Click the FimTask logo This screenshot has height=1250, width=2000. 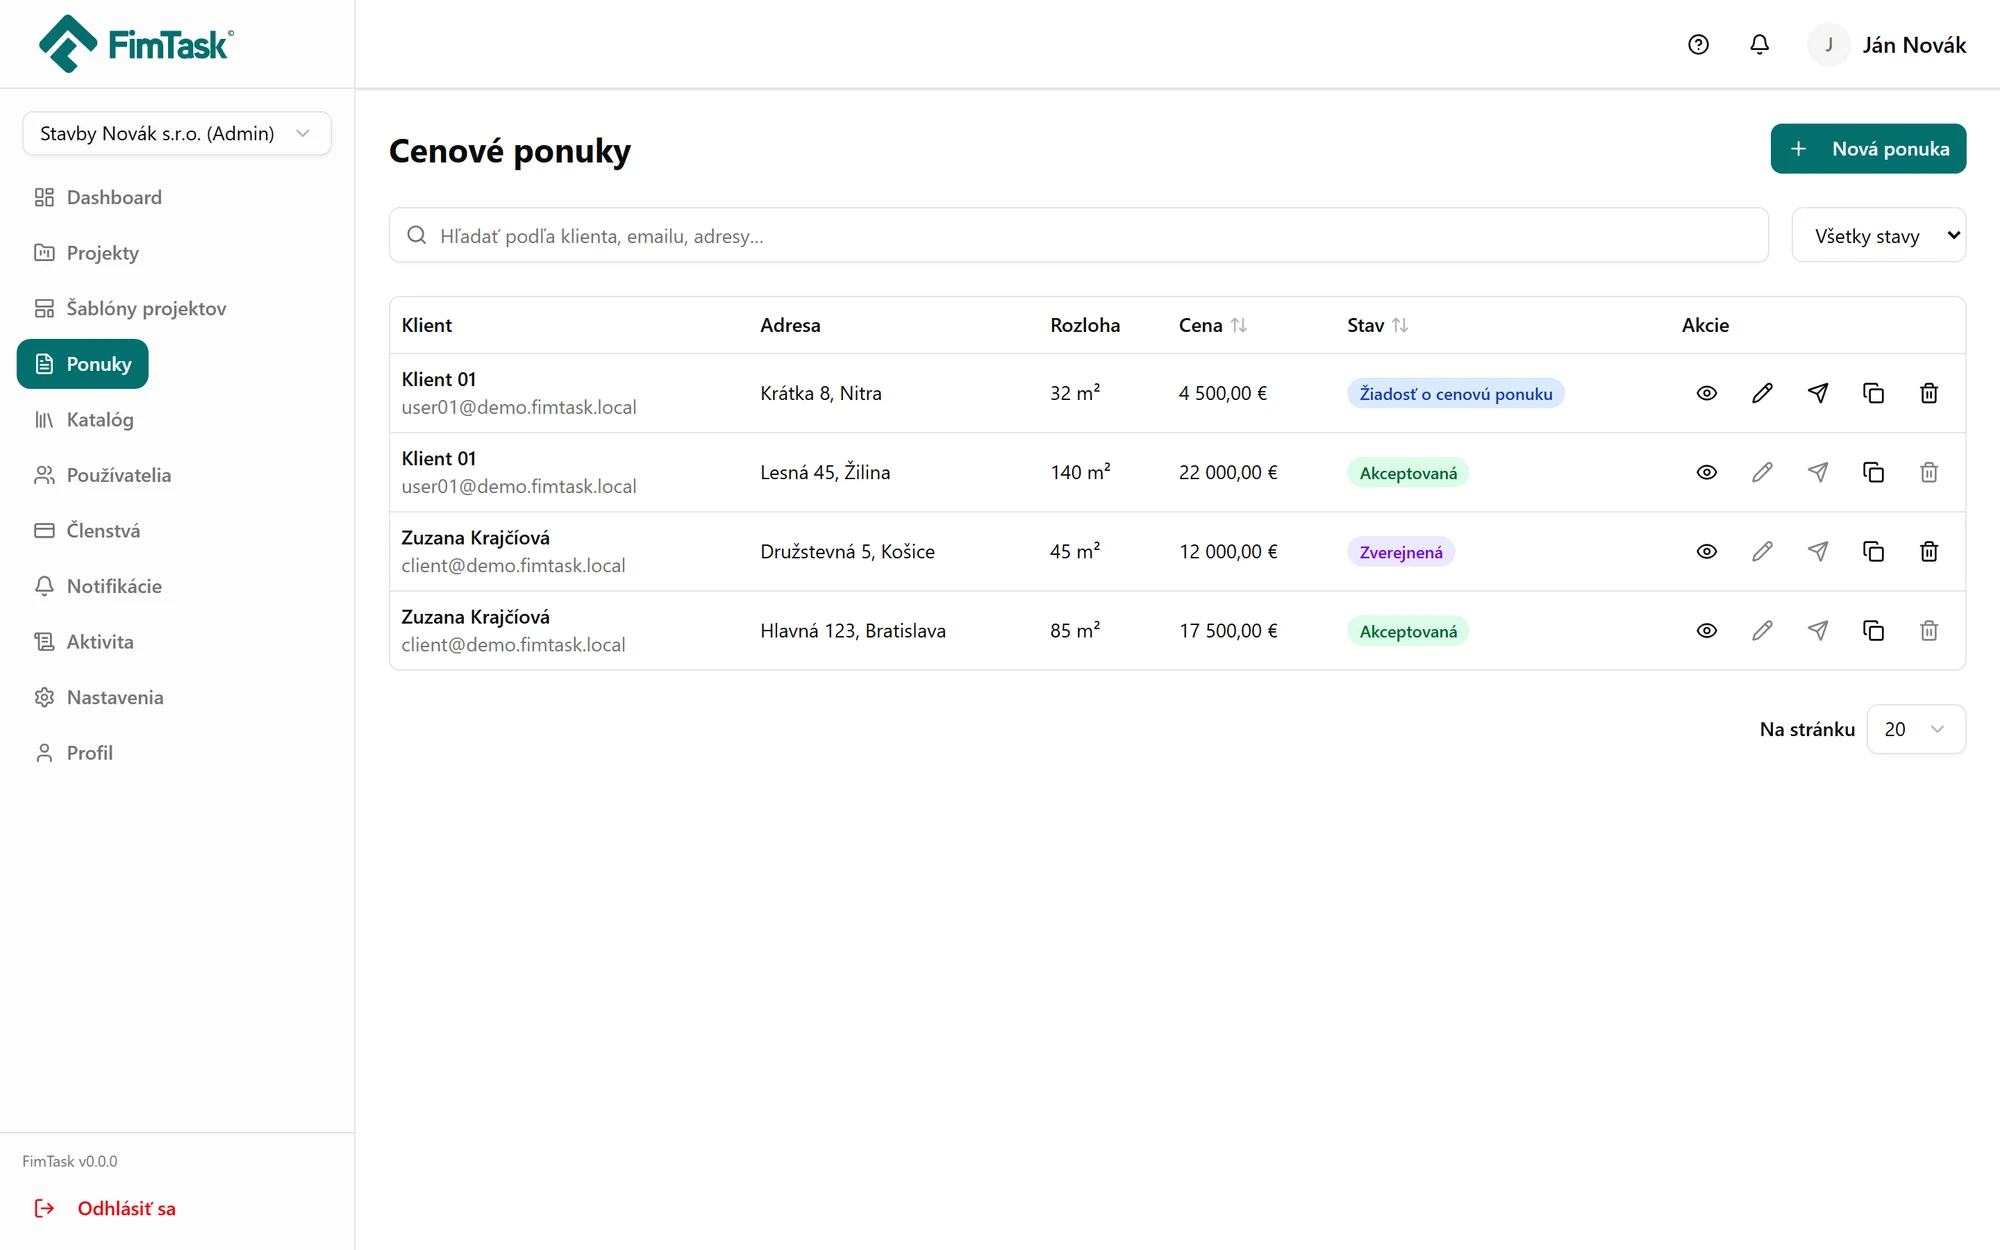click(x=136, y=44)
